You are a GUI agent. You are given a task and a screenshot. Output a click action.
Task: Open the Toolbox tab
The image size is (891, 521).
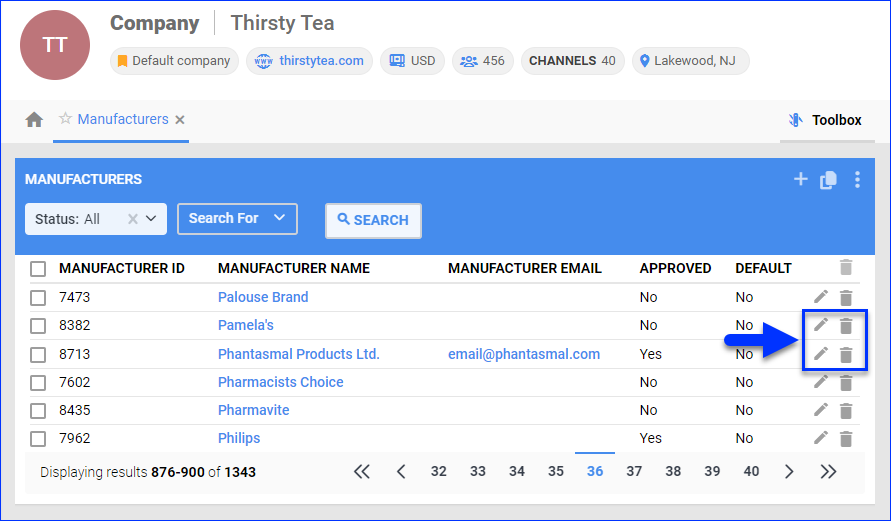coord(825,120)
